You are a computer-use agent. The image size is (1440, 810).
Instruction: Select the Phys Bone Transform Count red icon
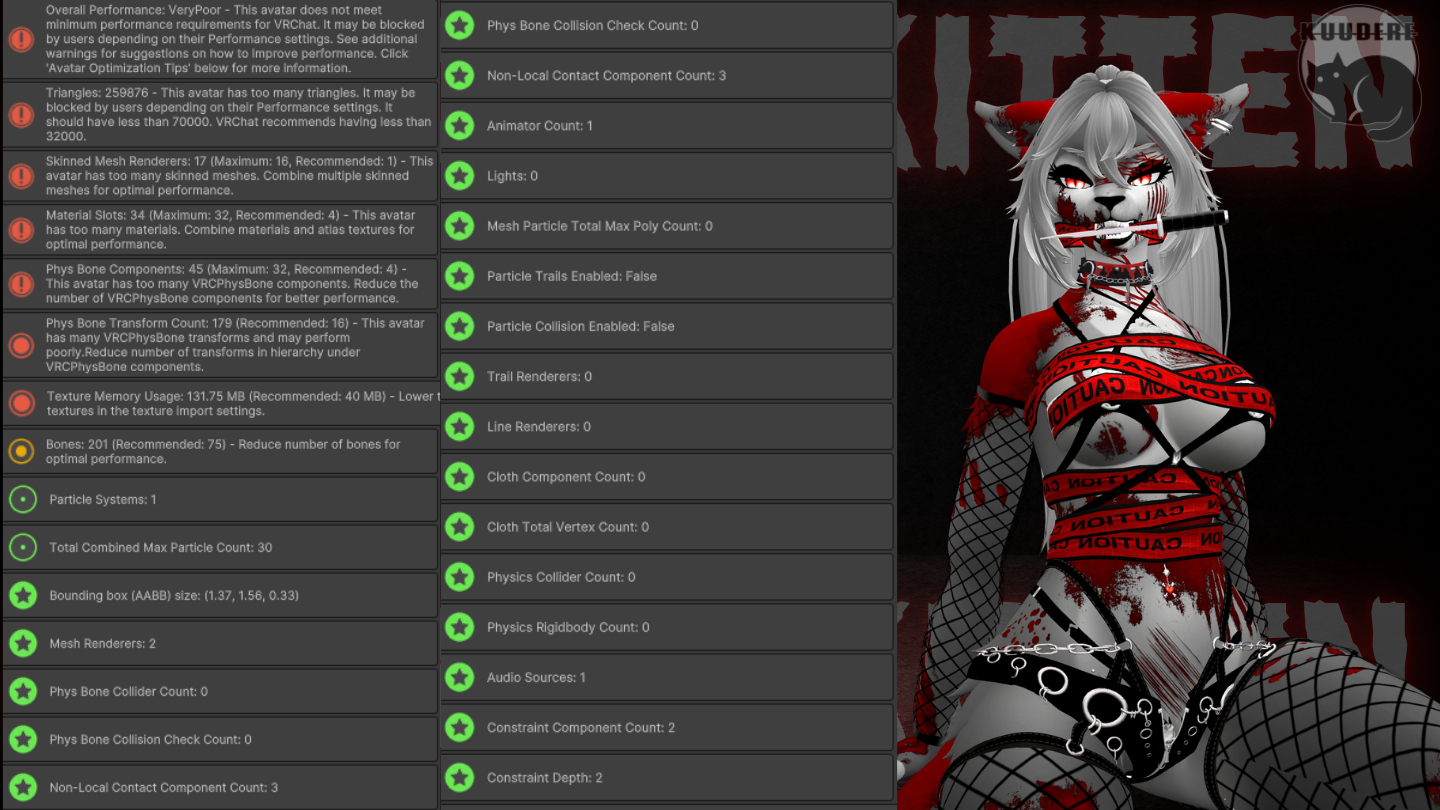point(21,345)
